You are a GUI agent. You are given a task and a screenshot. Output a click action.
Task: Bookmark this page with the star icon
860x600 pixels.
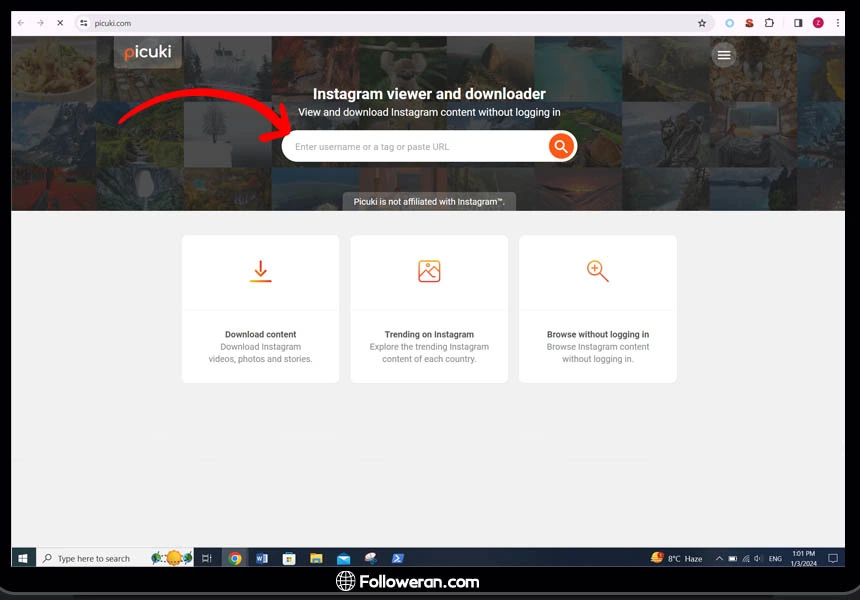coord(702,23)
